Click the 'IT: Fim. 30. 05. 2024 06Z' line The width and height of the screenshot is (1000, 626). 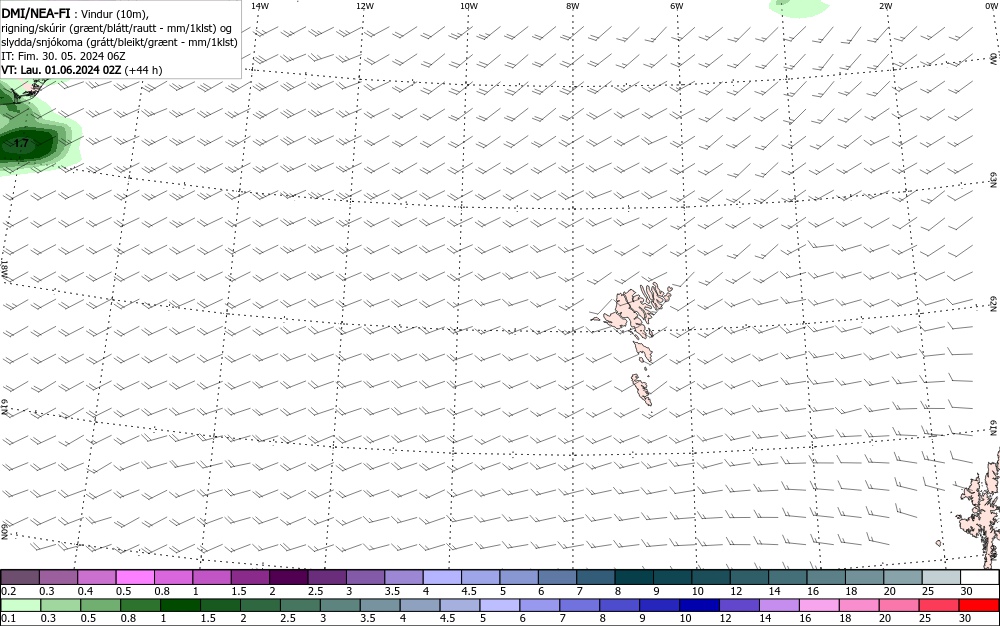click(x=64, y=56)
